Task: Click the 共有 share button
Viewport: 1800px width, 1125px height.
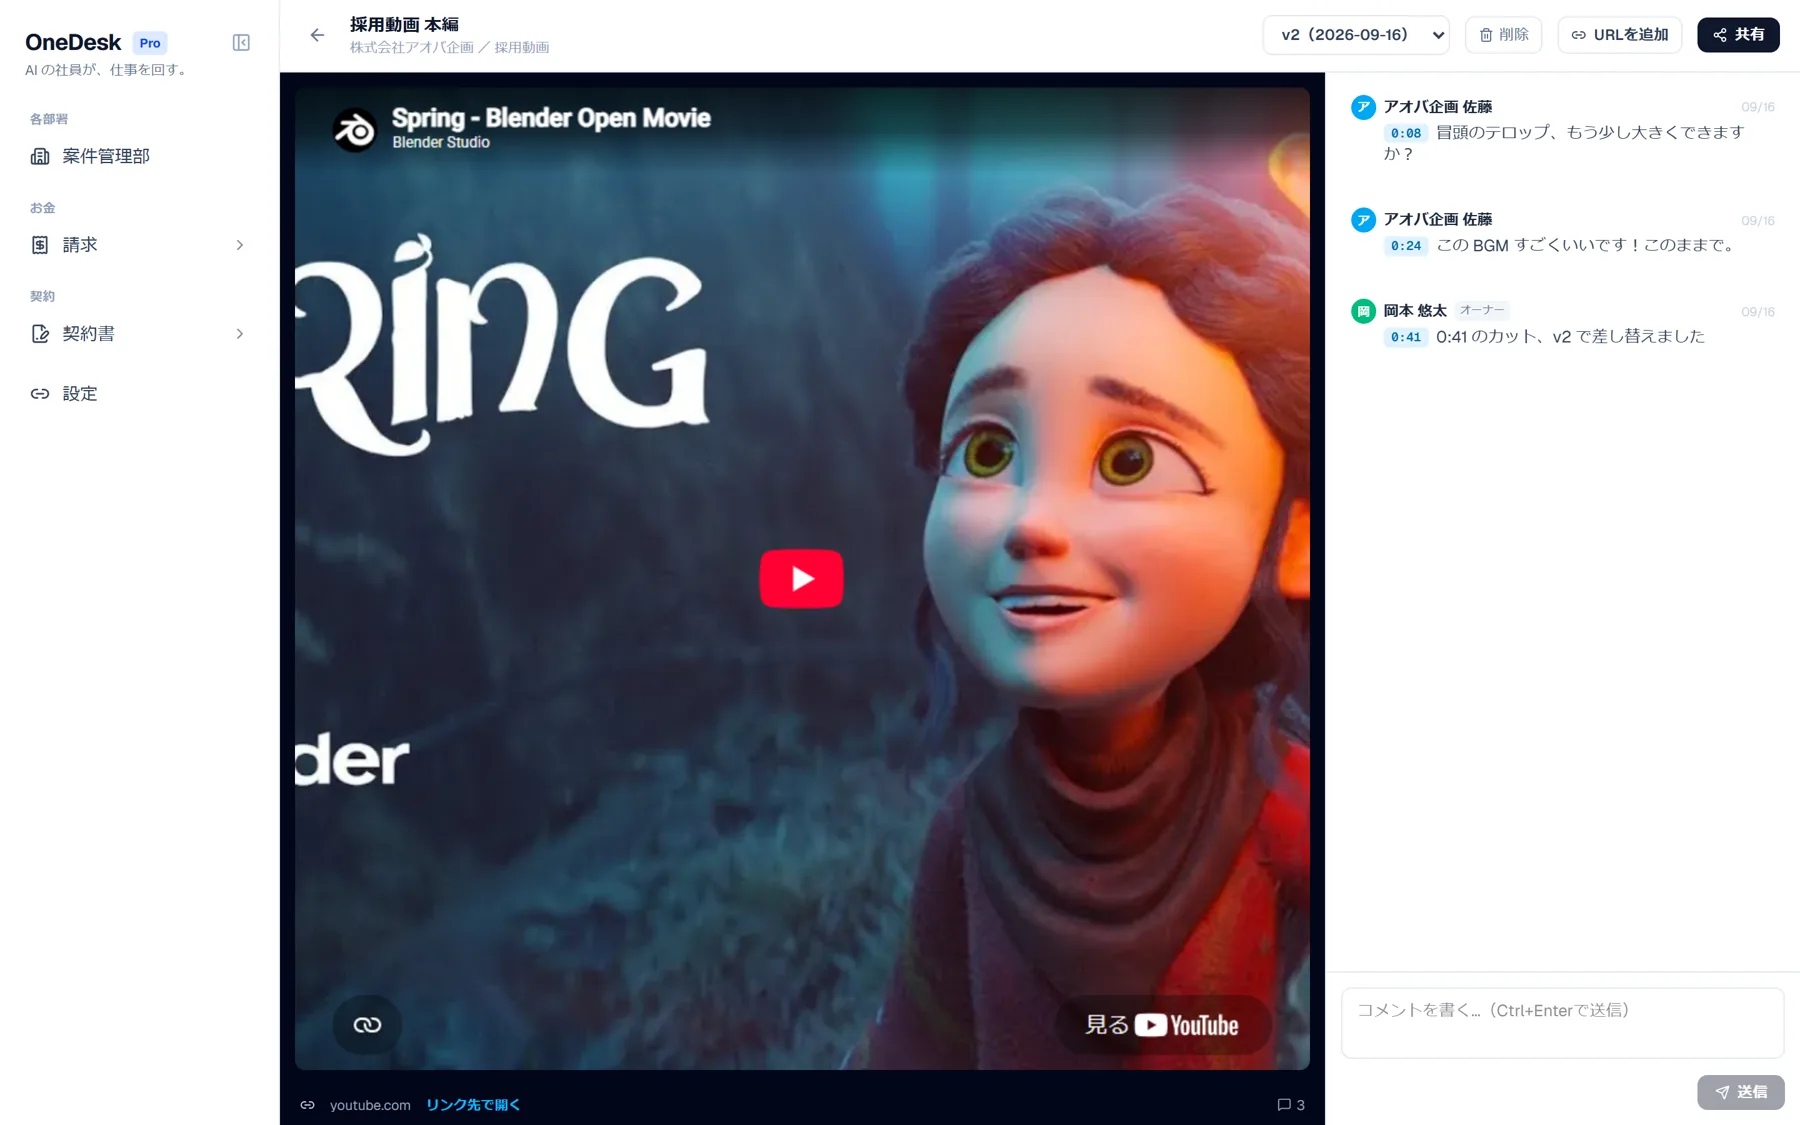Action: (x=1738, y=35)
